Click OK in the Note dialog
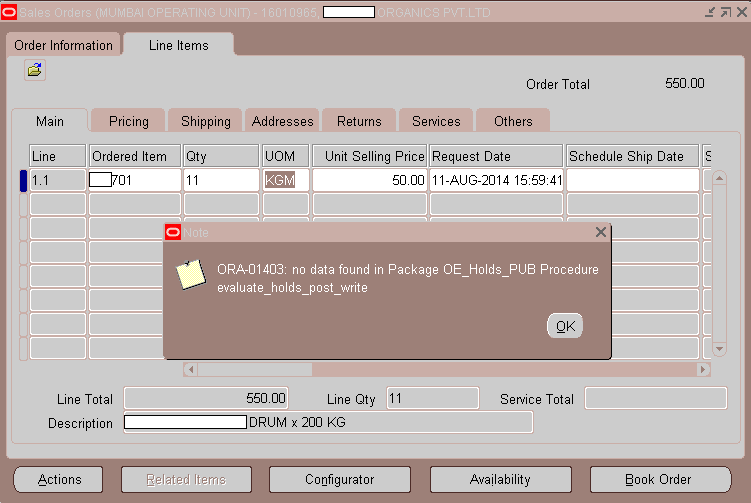The width and height of the screenshot is (751, 503). [x=565, y=326]
